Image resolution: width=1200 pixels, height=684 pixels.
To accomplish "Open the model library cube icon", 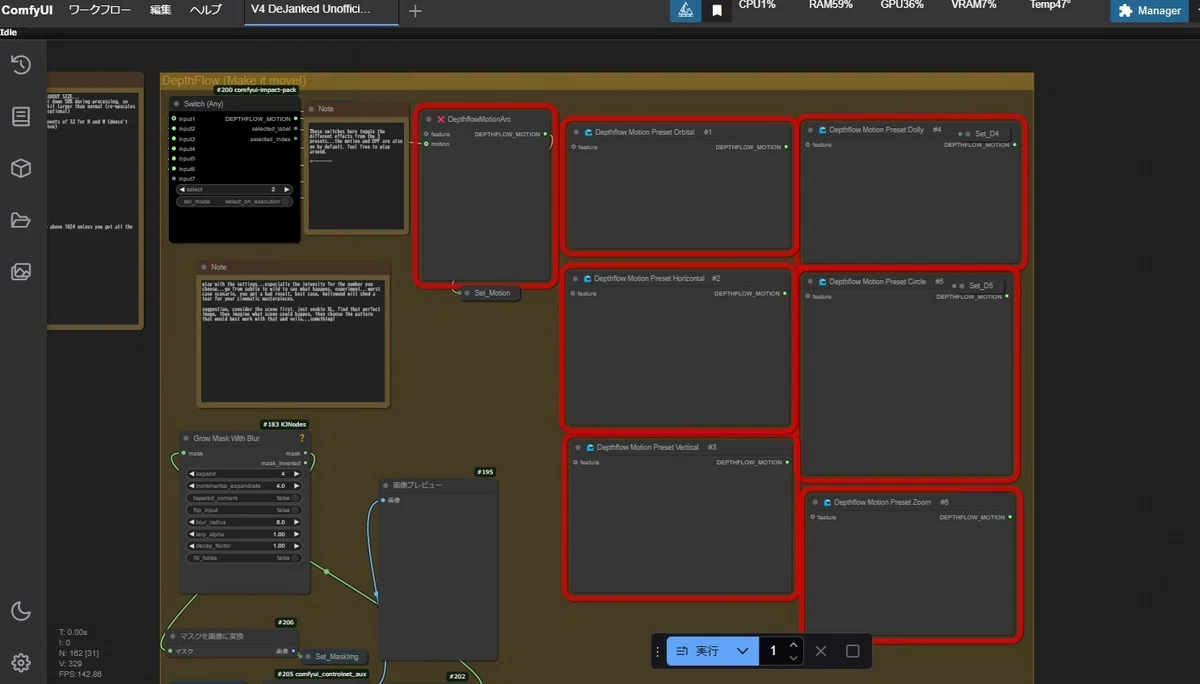I will [x=20, y=168].
